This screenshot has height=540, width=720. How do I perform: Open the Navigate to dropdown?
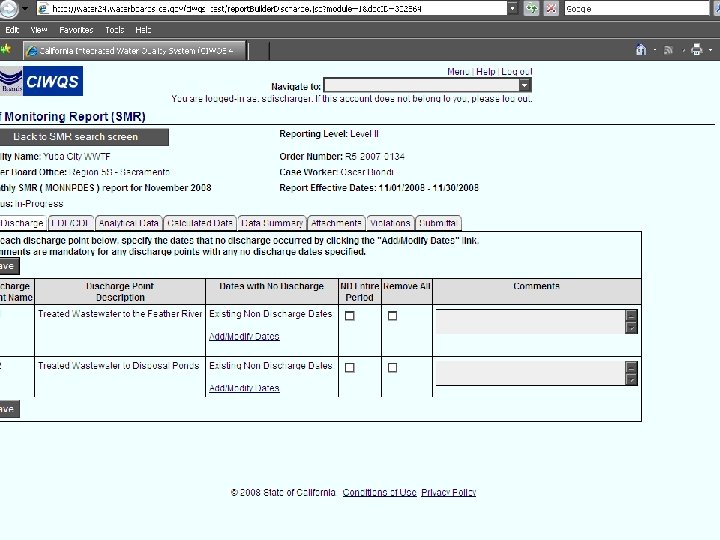coord(524,85)
